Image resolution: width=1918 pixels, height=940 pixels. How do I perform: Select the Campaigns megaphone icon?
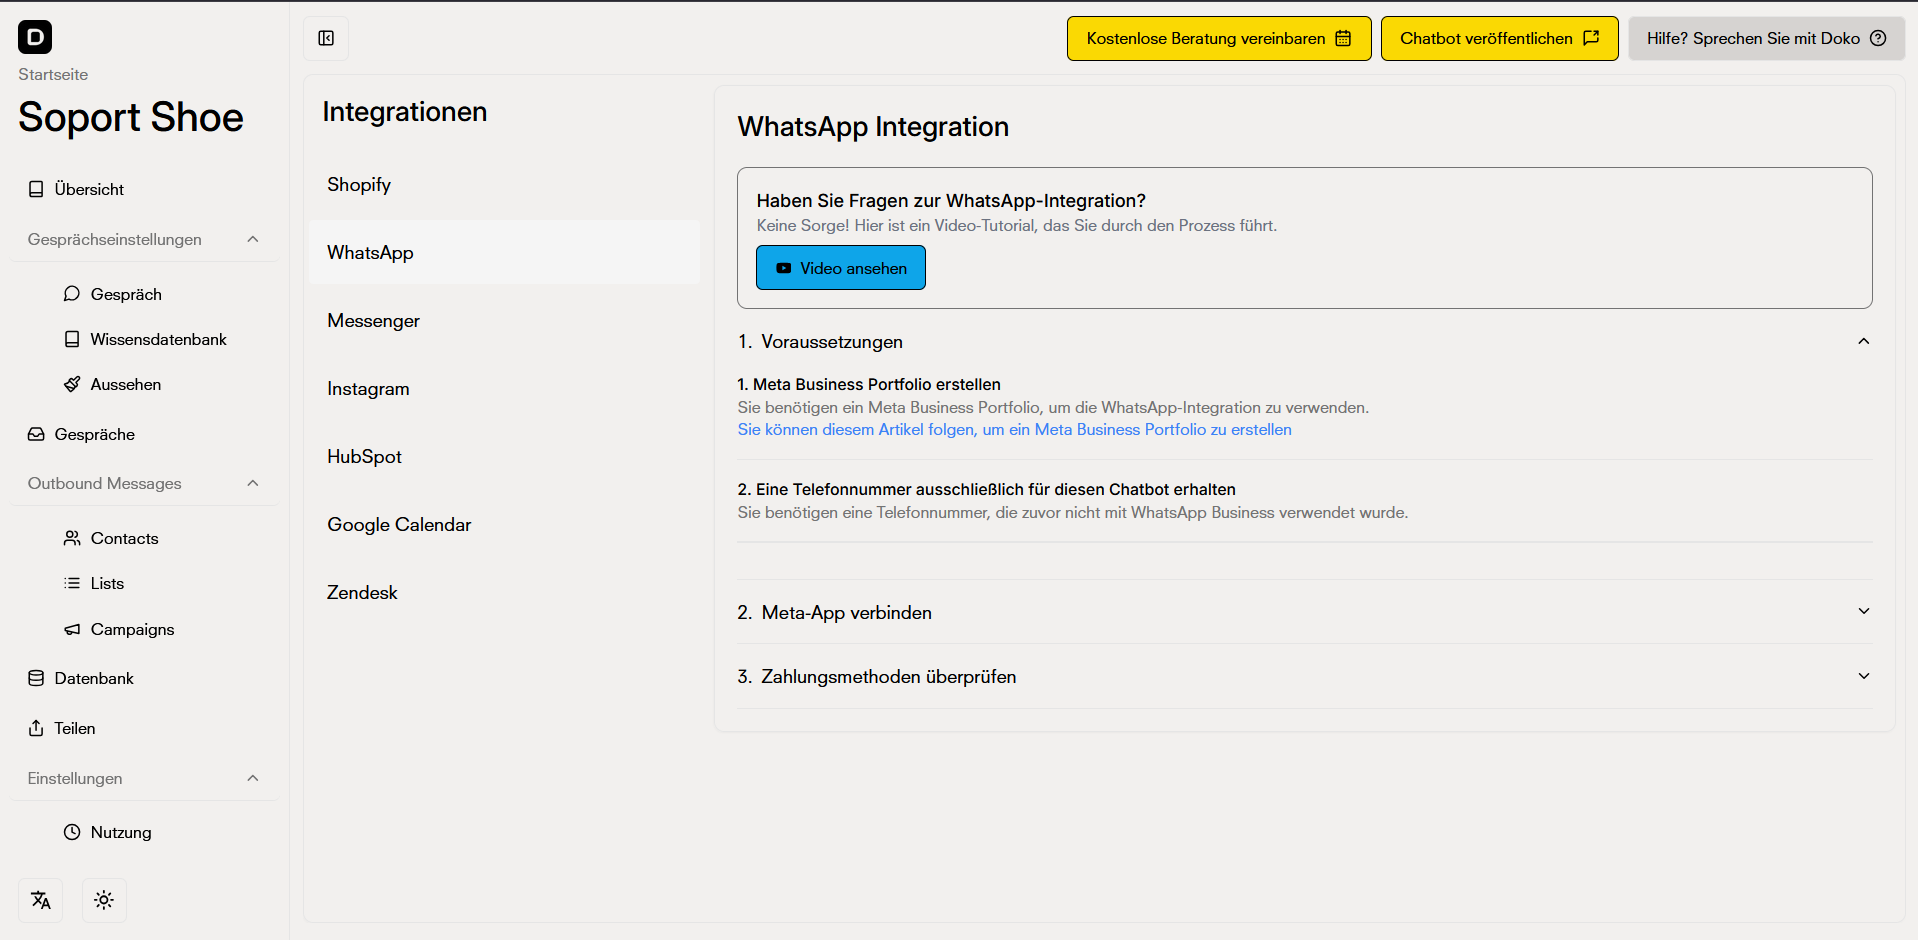point(71,629)
